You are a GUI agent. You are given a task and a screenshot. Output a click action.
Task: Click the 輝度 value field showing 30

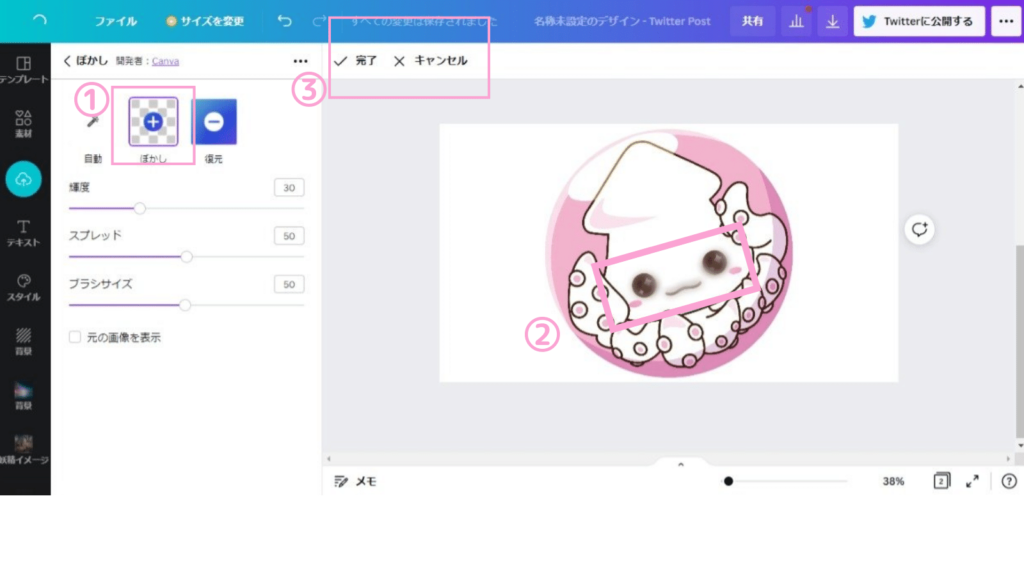click(289, 187)
